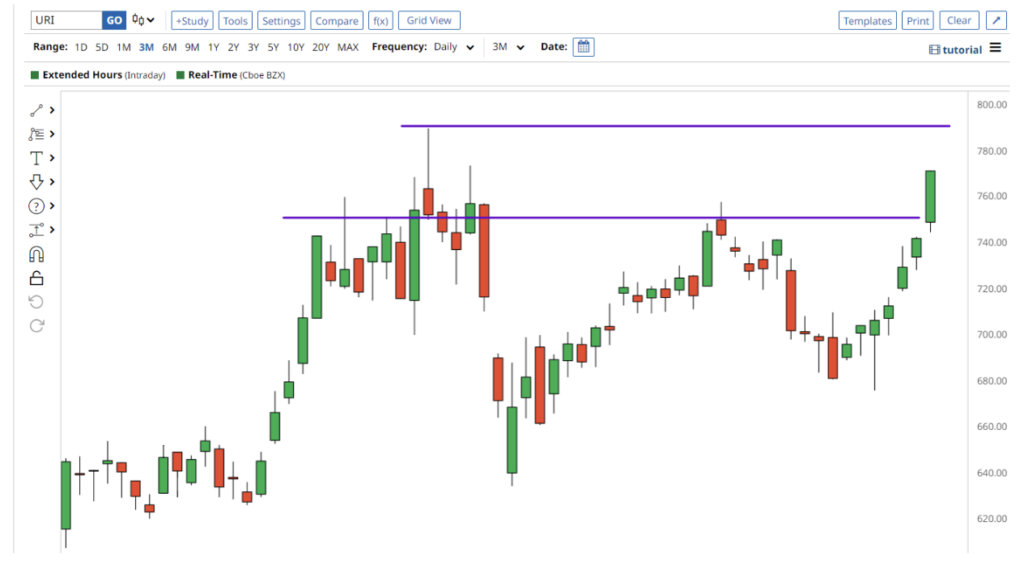Click the 620.00 price axis label

tap(991, 519)
